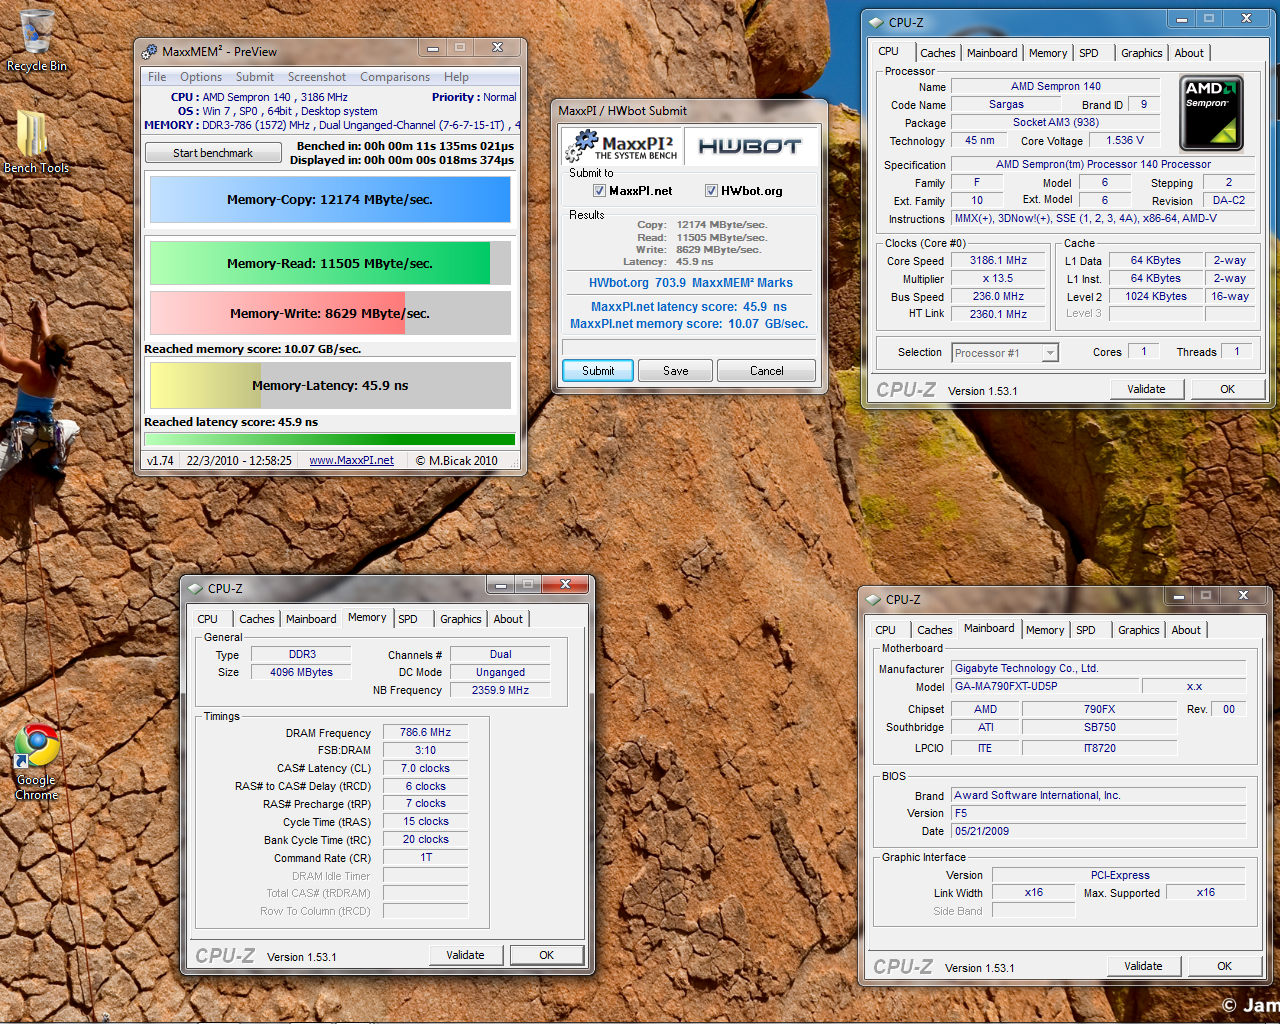Screen dimensions: 1280x1024
Task: Click OK in CPU-Z Memory window
Action: [546, 955]
